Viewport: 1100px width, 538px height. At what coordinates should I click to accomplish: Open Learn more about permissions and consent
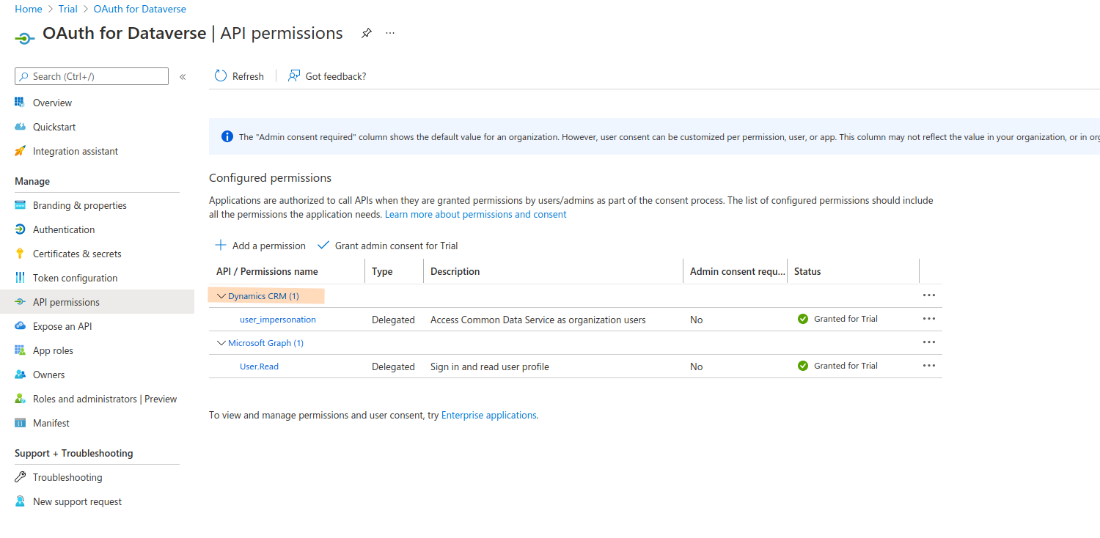[x=476, y=215]
